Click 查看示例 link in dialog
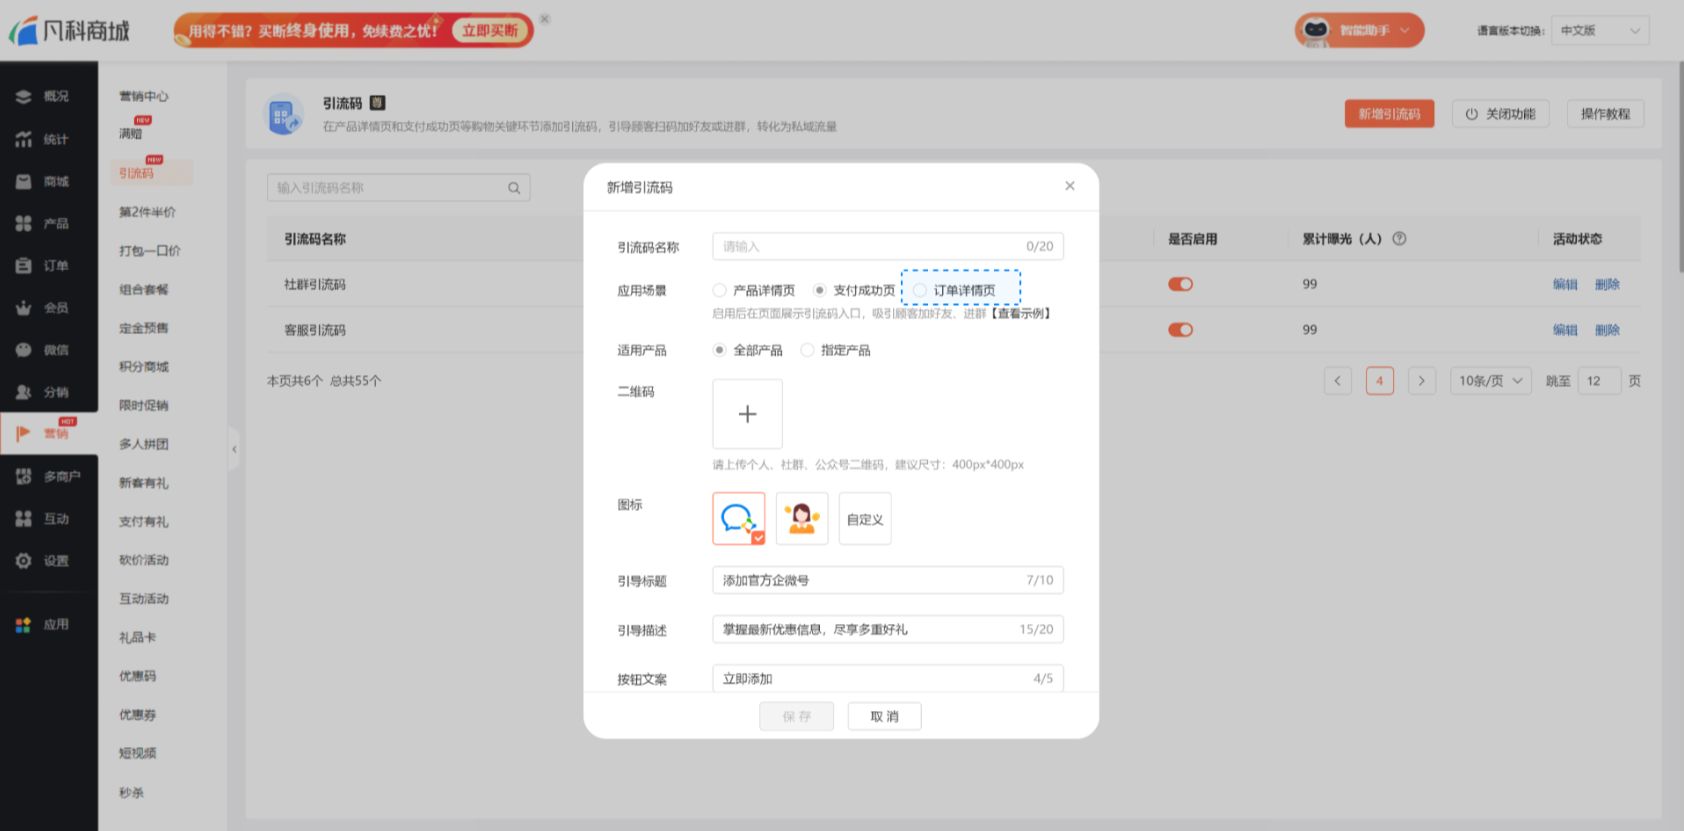The height and width of the screenshot is (831, 1684). click(x=1020, y=314)
